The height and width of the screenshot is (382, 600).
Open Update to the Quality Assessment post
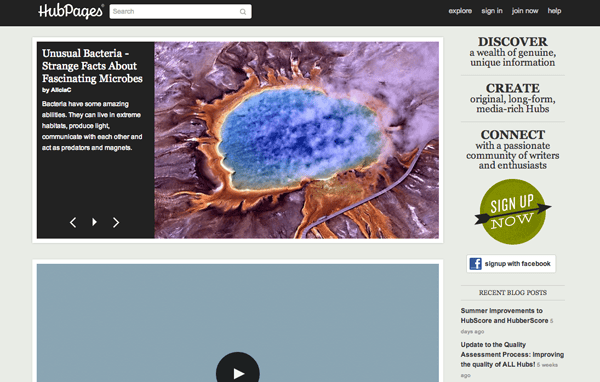click(x=512, y=355)
